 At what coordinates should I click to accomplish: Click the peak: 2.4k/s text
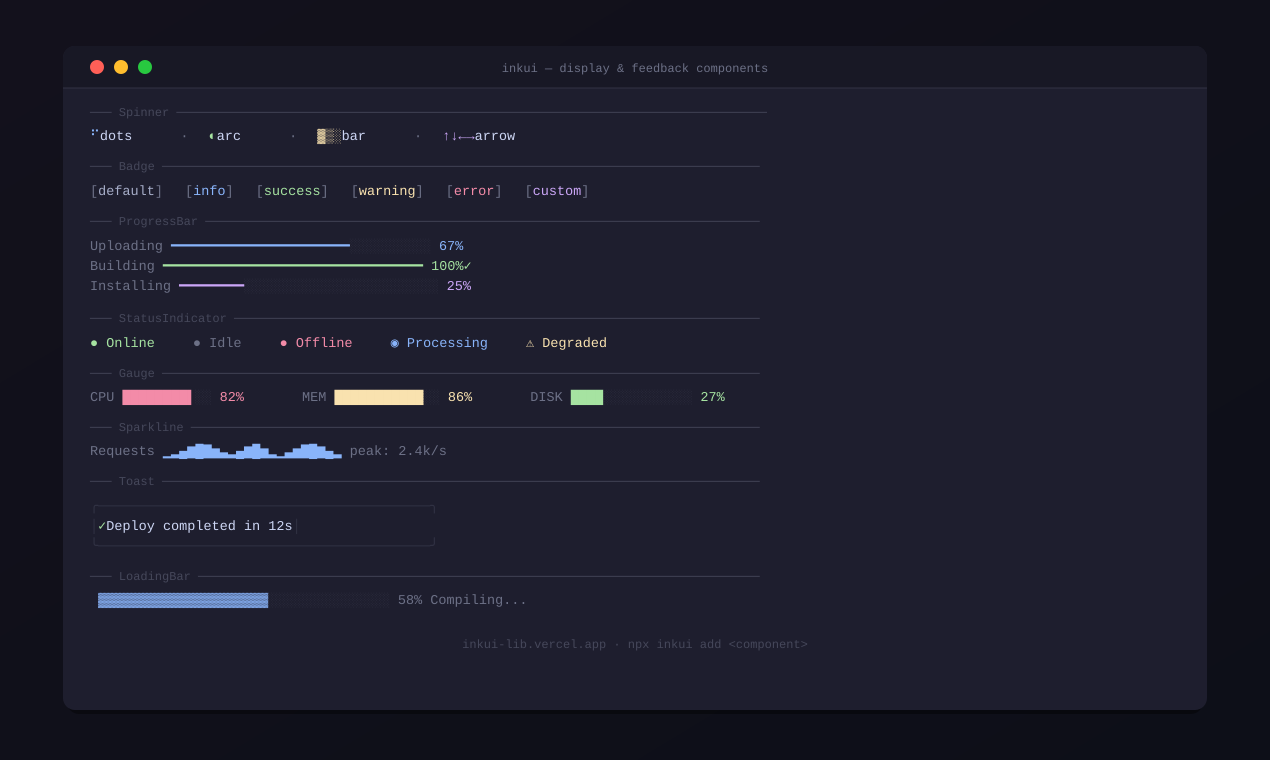(x=398, y=451)
